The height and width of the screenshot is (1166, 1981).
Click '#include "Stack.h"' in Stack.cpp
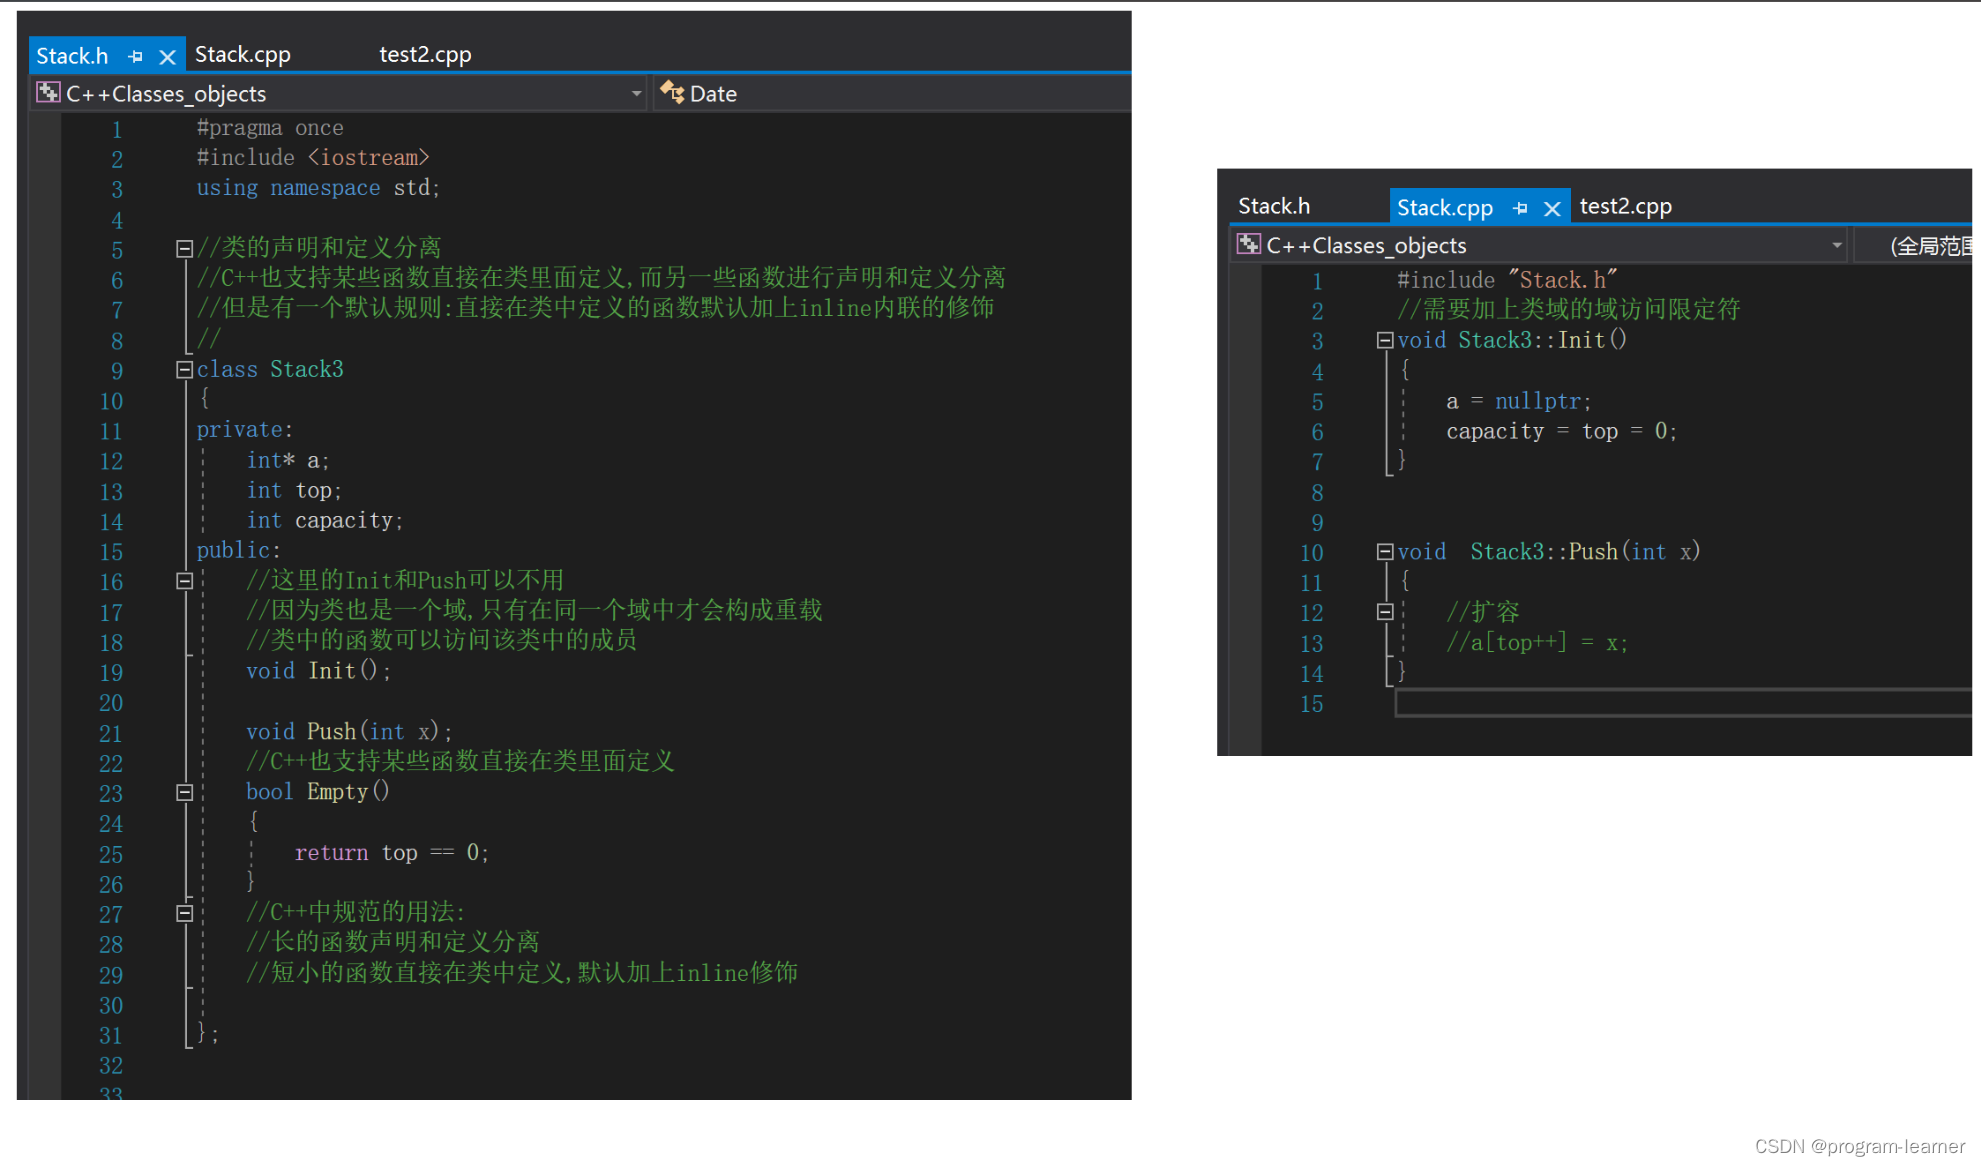pyautogui.click(x=1507, y=280)
